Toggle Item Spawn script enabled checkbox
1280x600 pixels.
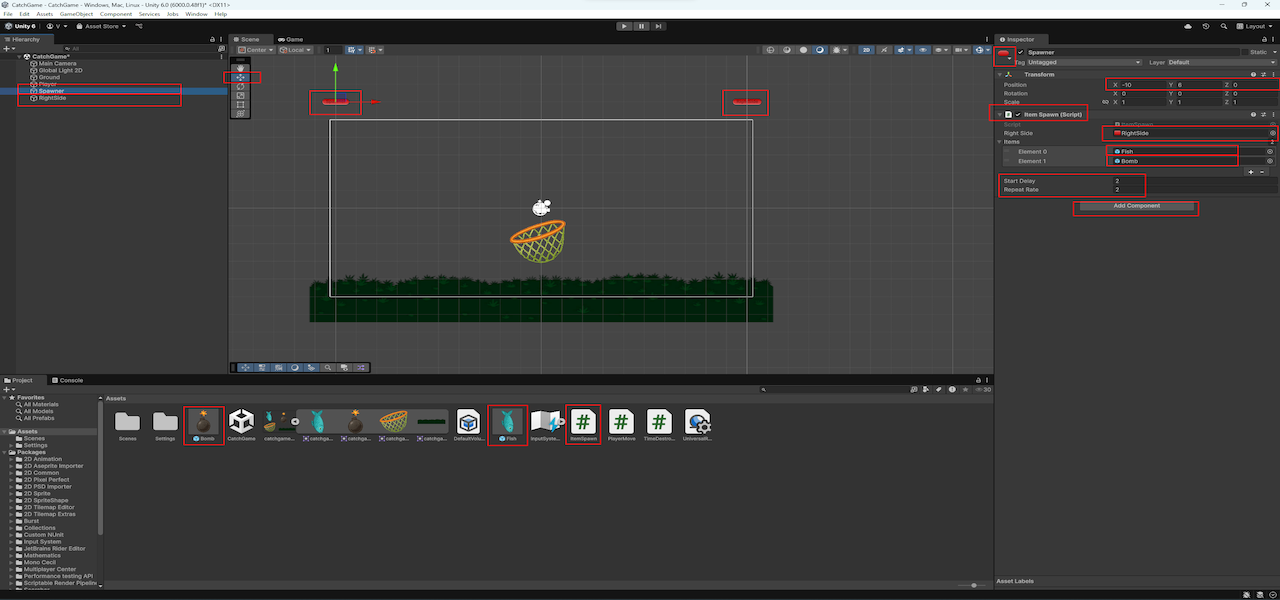point(1018,114)
